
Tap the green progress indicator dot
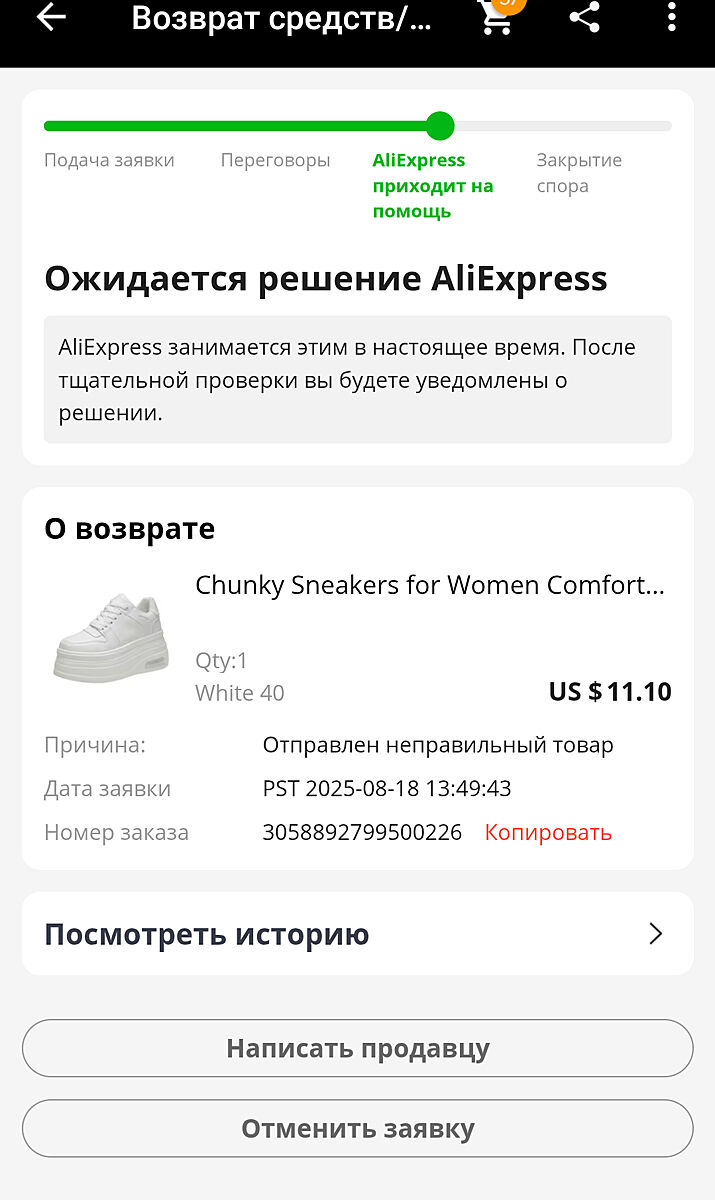[439, 126]
